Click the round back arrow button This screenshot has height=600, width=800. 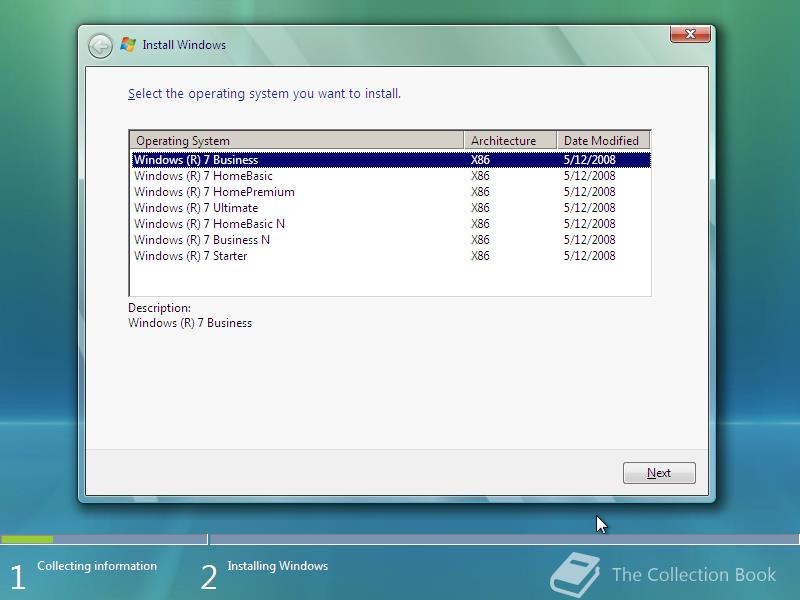pyautogui.click(x=101, y=46)
